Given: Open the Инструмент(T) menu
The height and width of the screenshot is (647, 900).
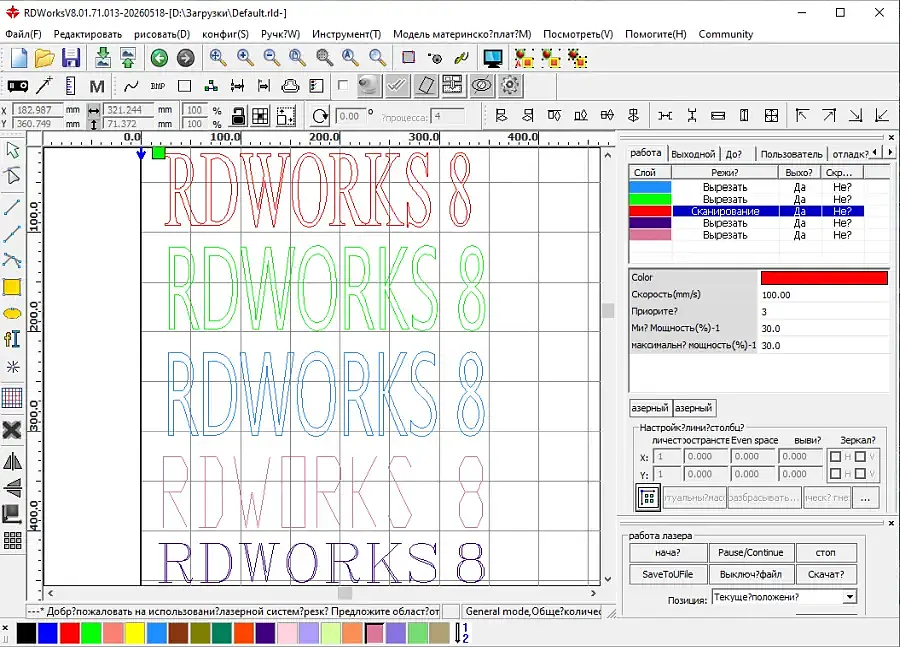Looking at the screenshot, I should (x=347, y=34).
